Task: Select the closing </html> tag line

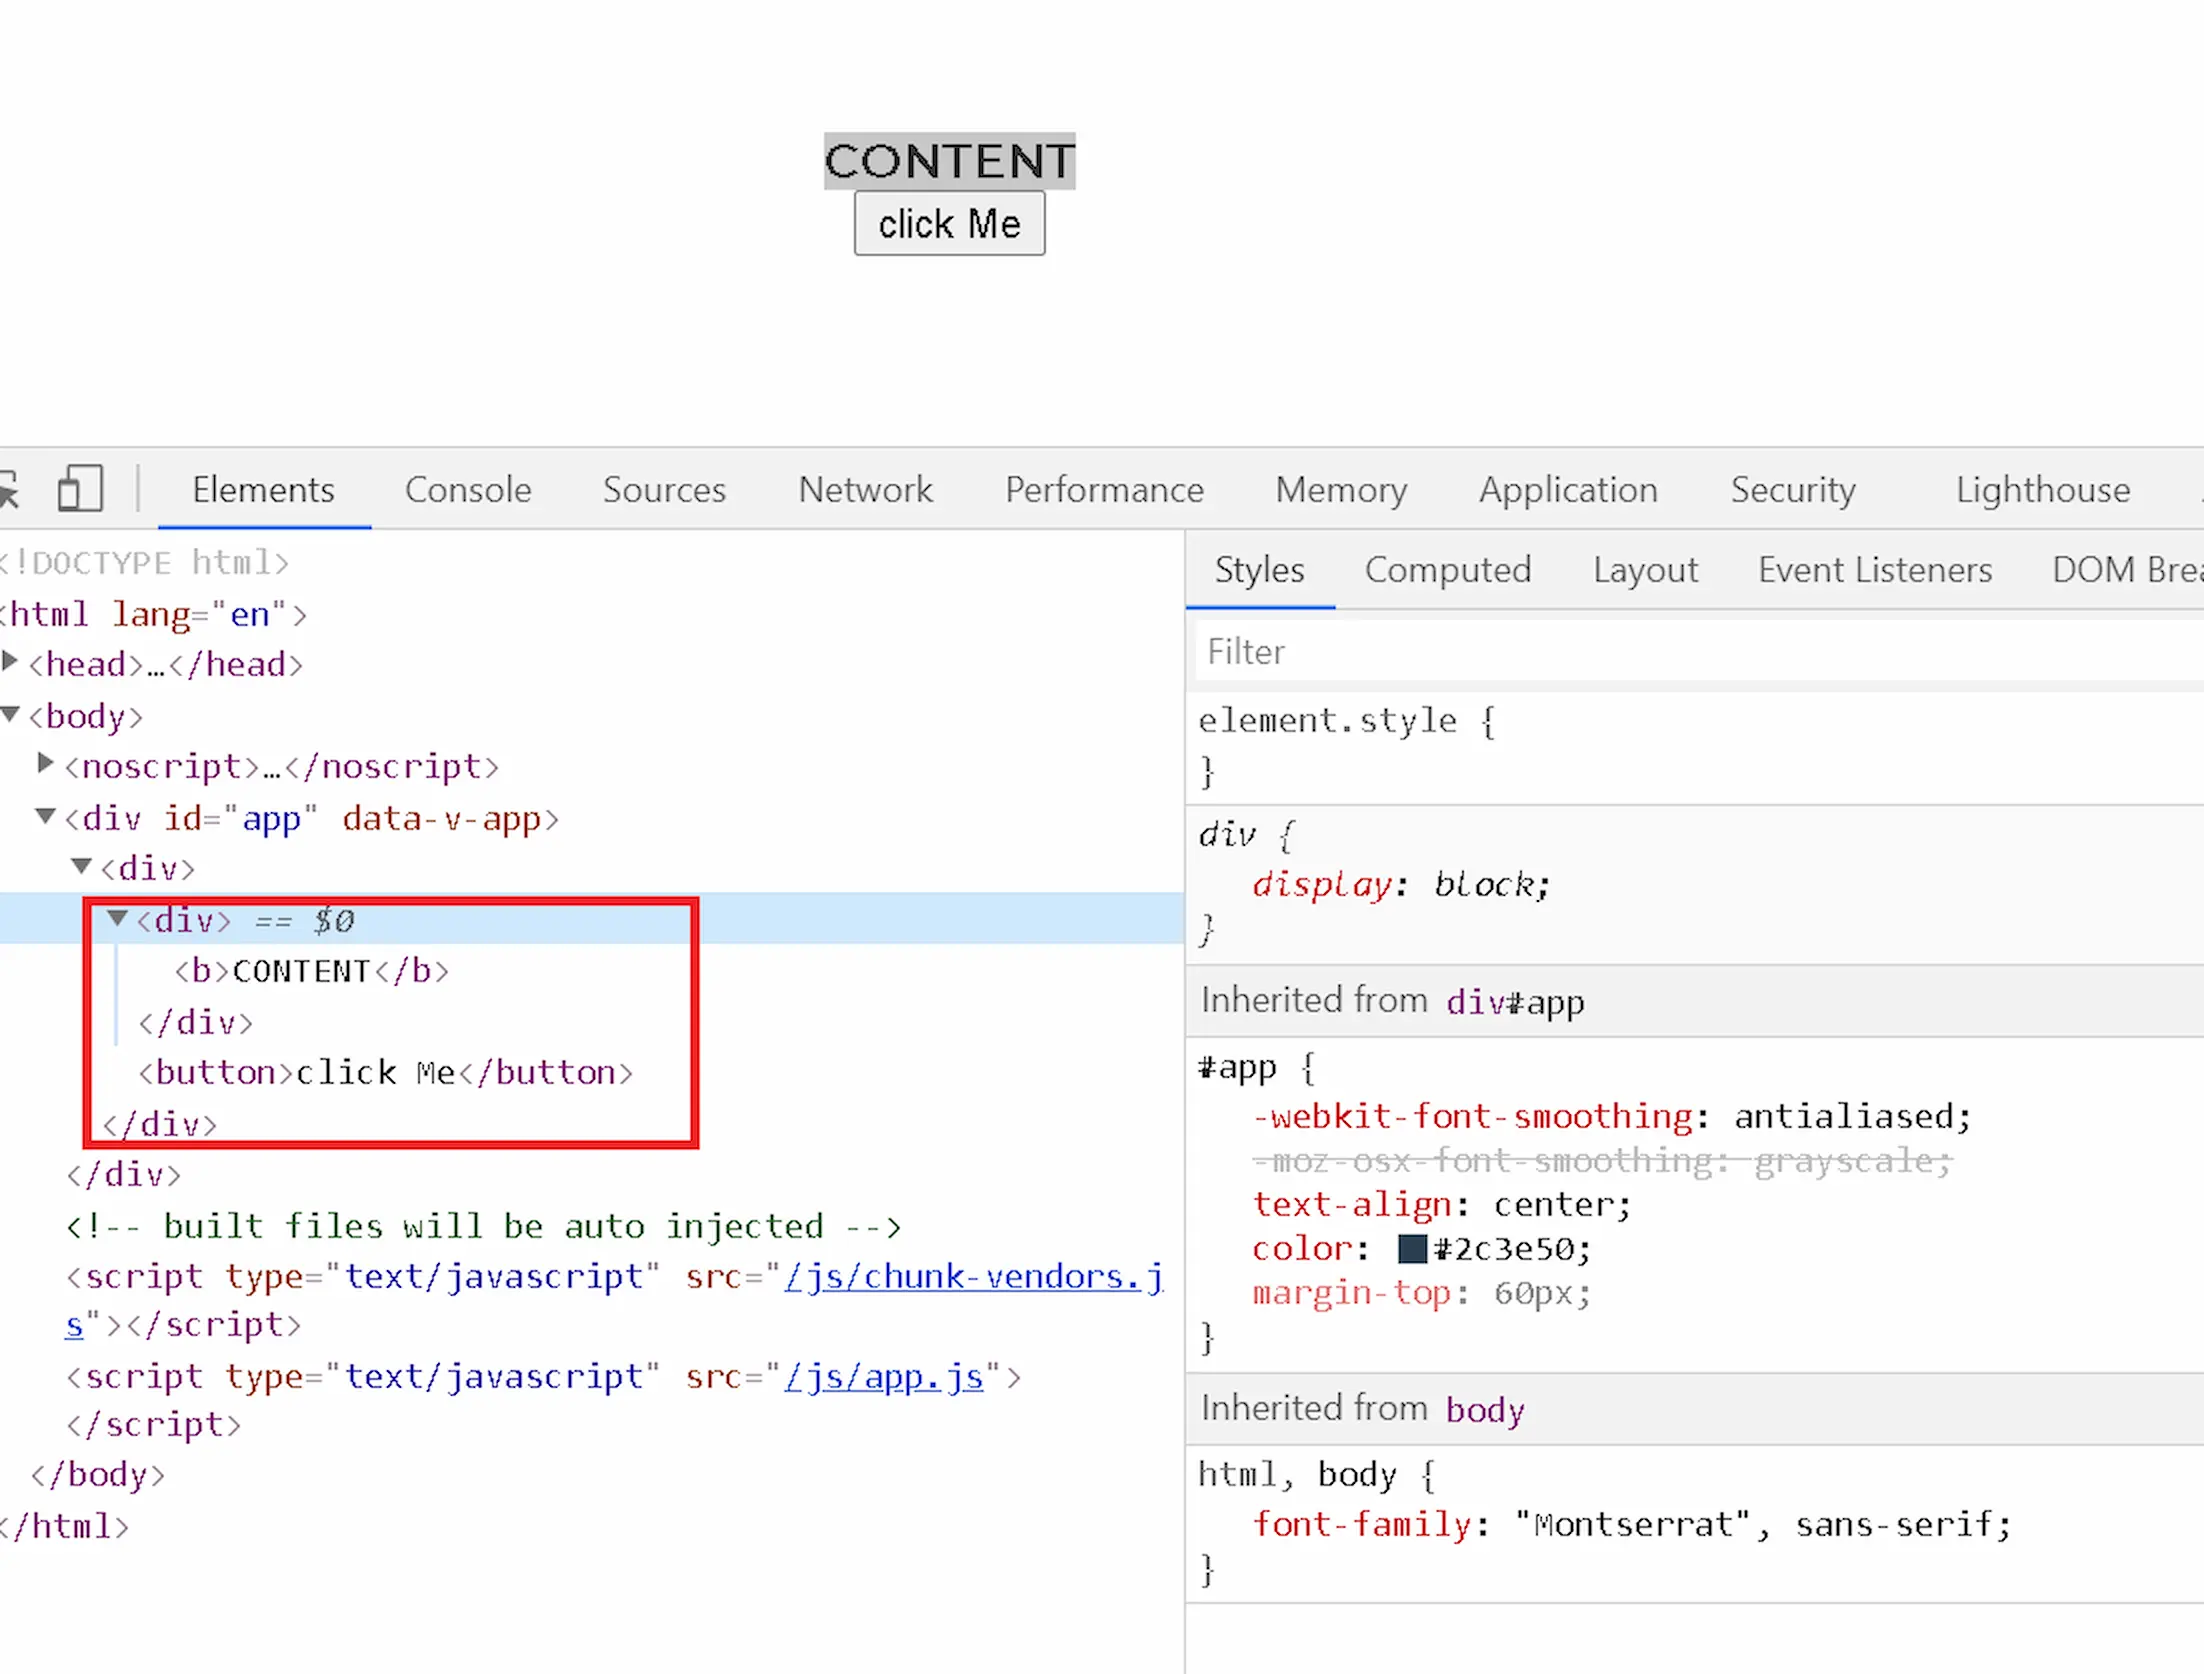Action: pos(65,1527)
